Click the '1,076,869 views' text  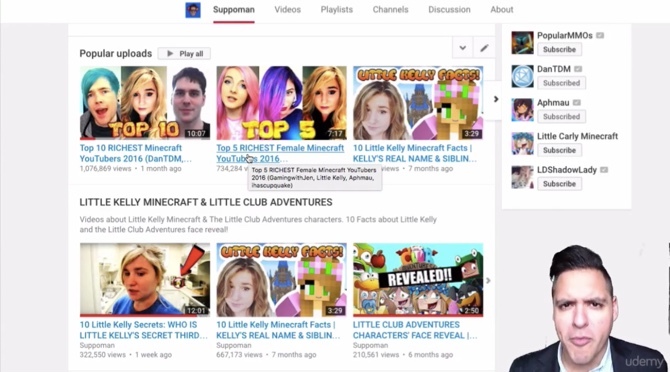click(105, 169)
